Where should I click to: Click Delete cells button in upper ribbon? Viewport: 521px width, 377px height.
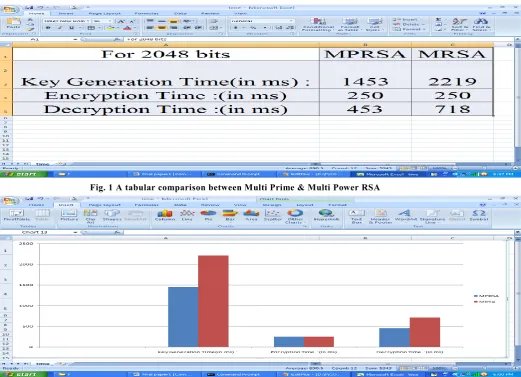coord(409,24)
